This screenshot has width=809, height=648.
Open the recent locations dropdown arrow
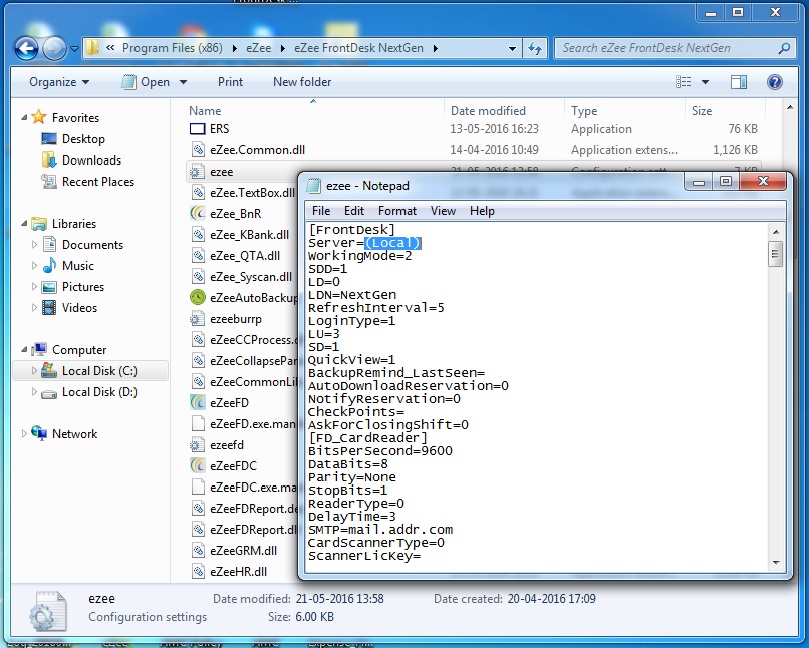[x=74, y=49]
